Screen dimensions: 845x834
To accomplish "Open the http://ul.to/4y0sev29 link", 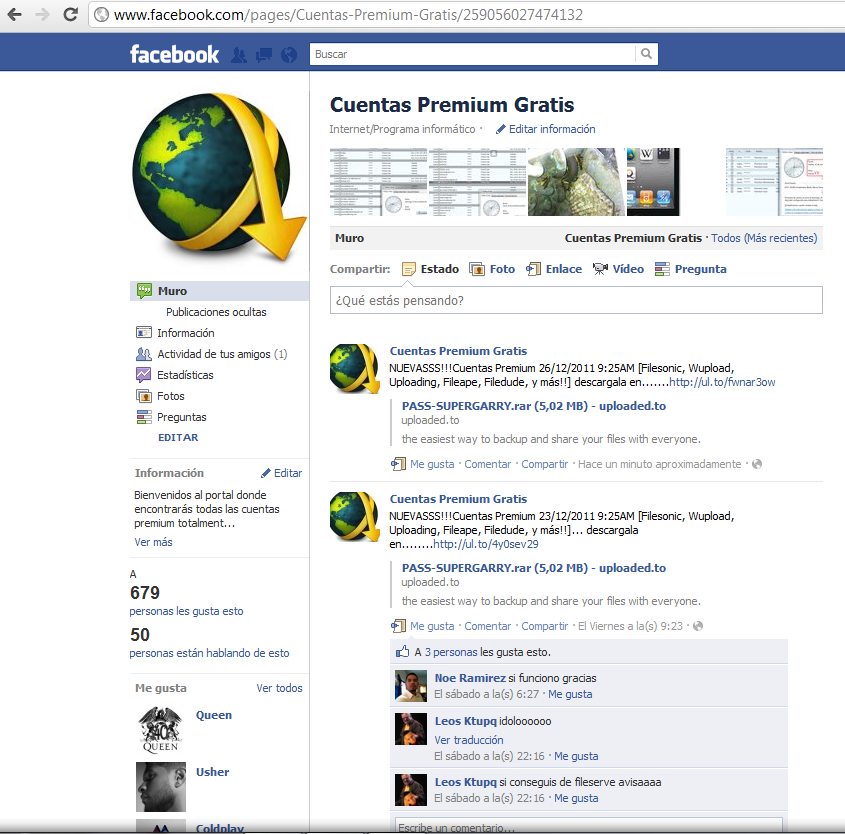I will point(486,544).
